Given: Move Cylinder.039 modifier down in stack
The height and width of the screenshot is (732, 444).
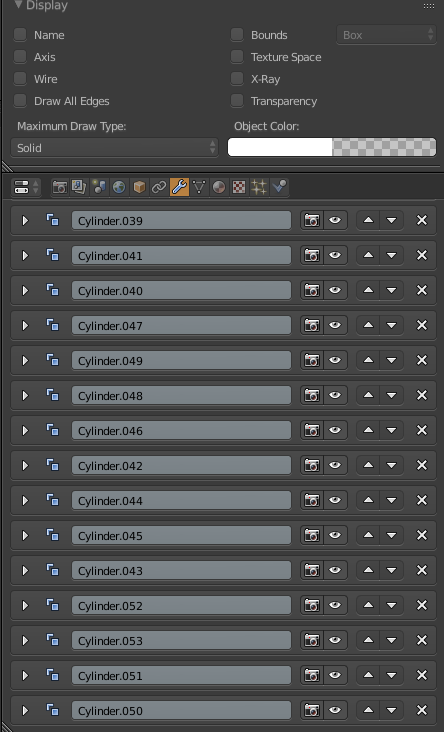Looking at the screenshot, I should click(x=392, y=220).
